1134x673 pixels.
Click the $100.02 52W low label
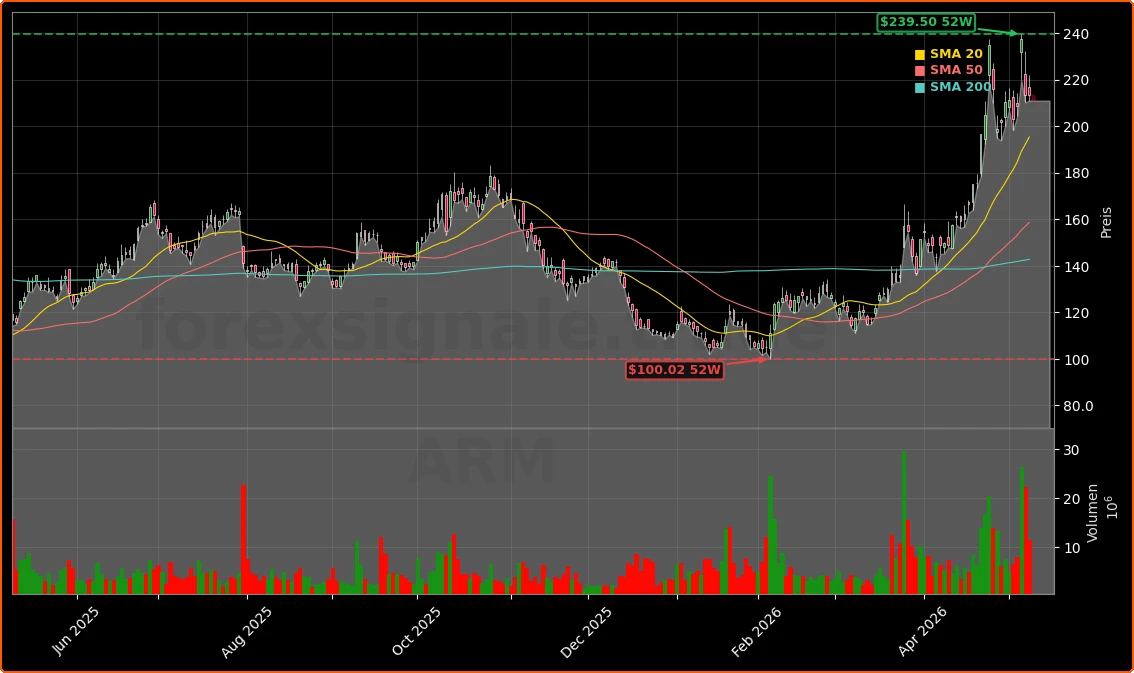pyautogui.click(x=674, y=370)
